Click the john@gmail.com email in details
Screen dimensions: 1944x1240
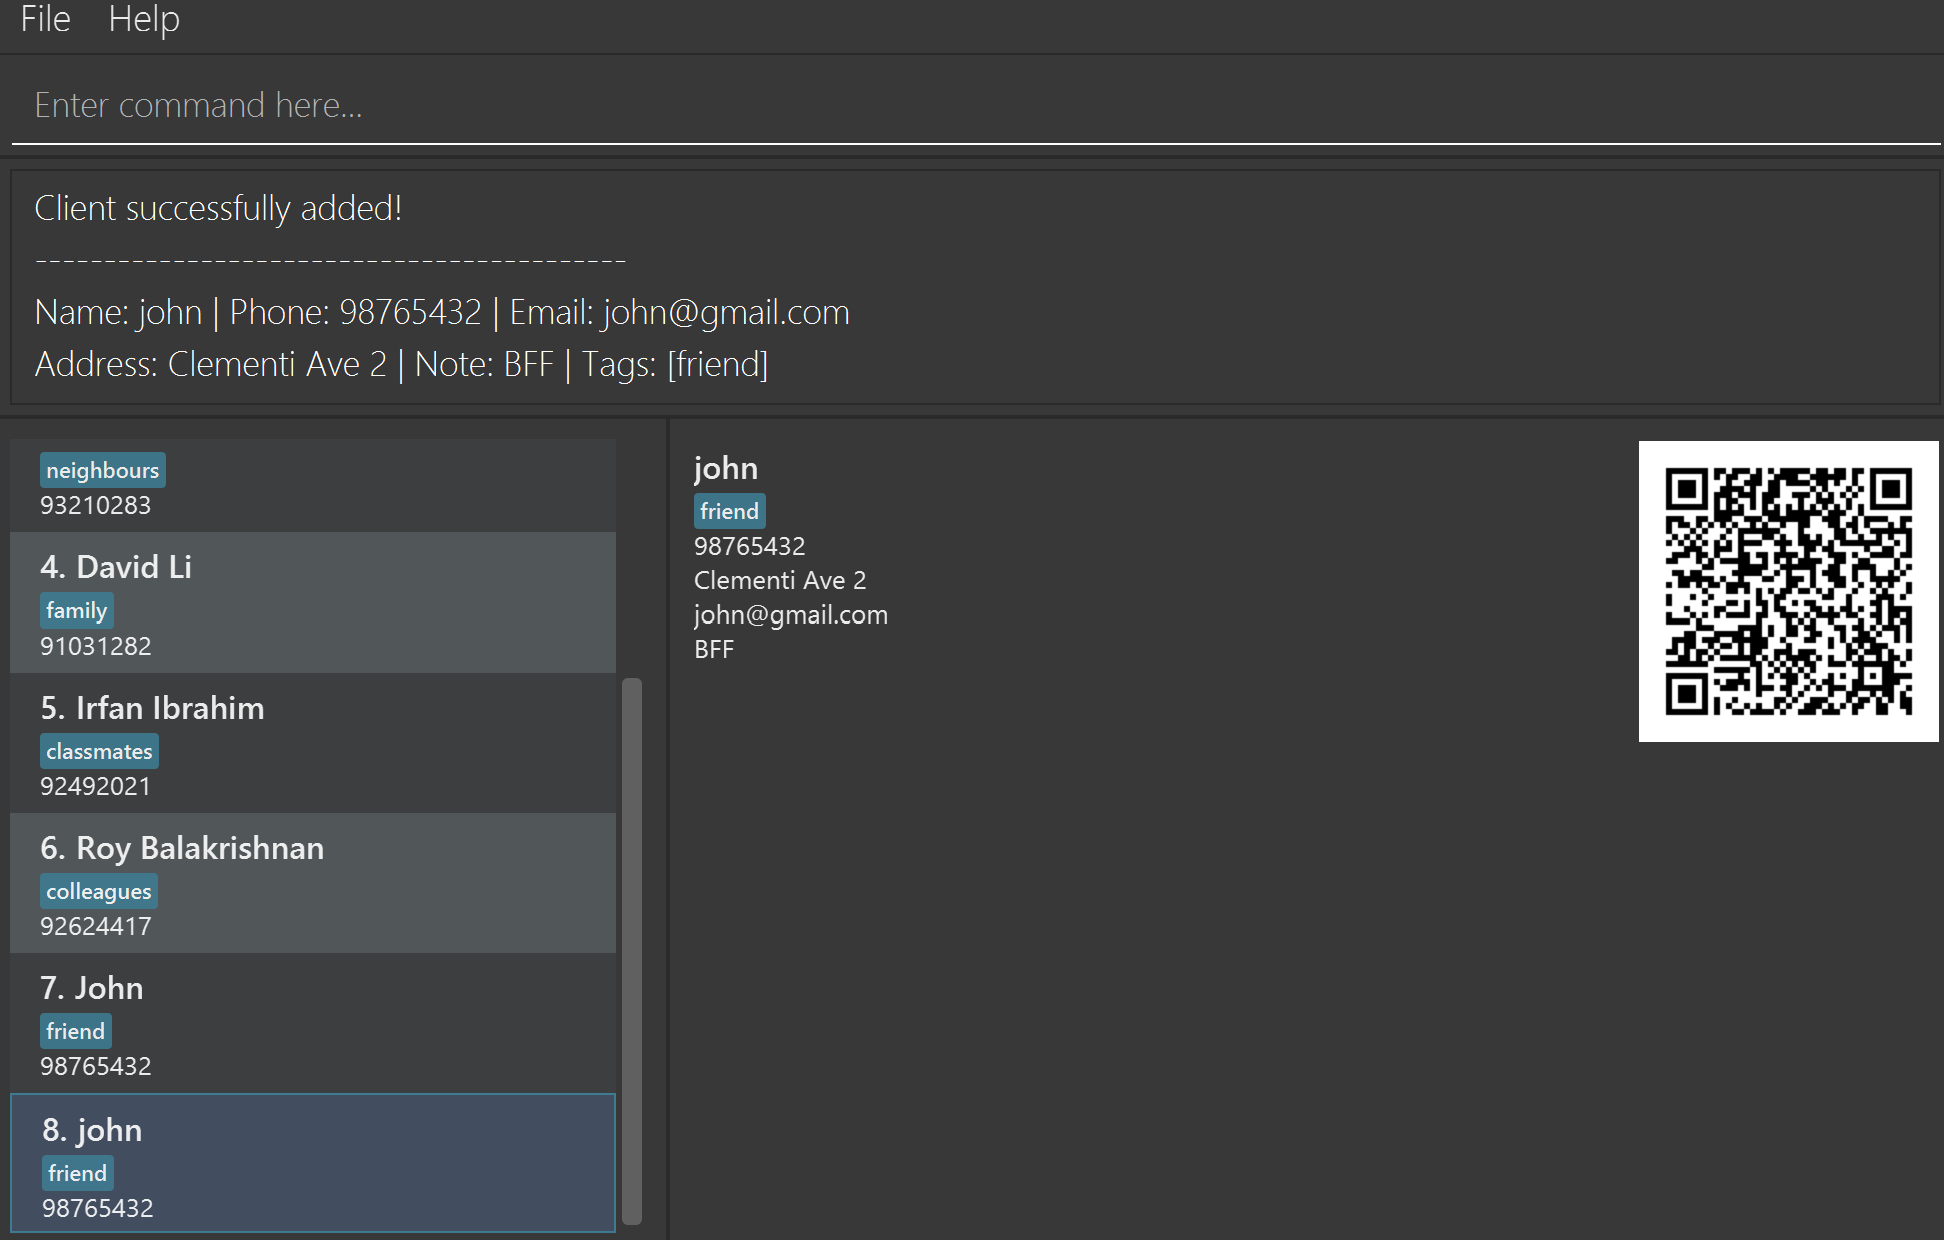point(790,615)
